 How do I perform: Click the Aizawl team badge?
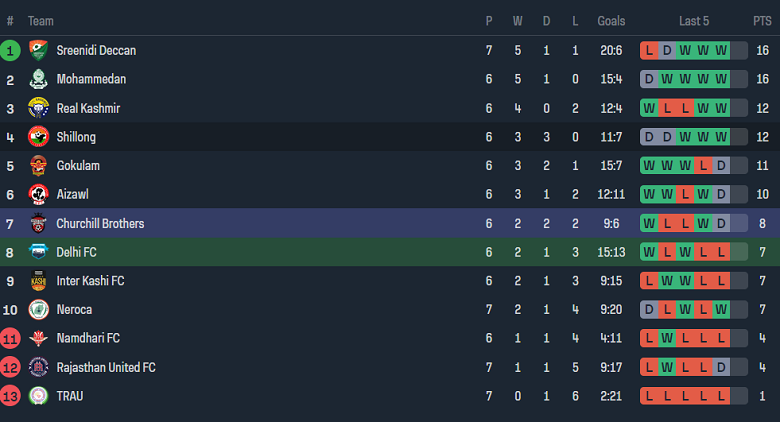click(x=39, y=195)
